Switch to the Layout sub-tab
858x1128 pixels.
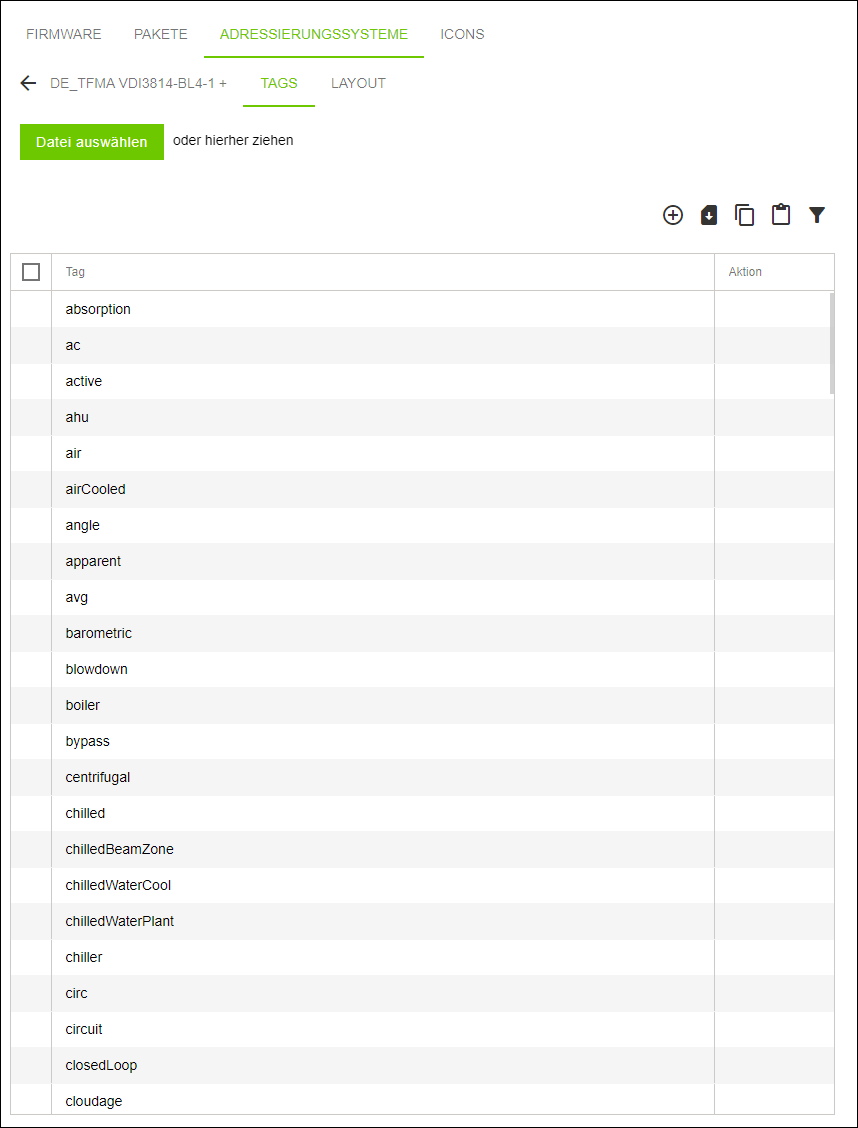pyautogui.click(x=358, y=83)
